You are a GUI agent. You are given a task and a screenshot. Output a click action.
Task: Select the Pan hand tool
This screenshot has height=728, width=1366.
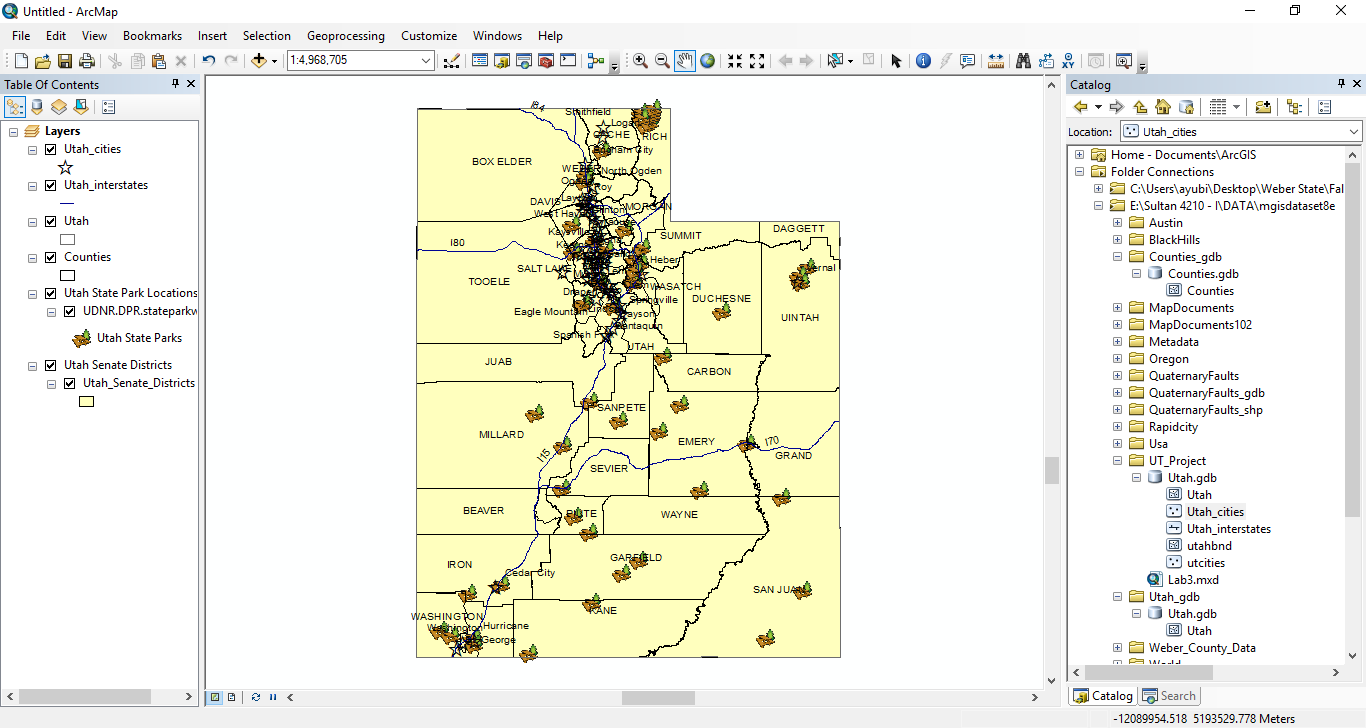(685, 61)
